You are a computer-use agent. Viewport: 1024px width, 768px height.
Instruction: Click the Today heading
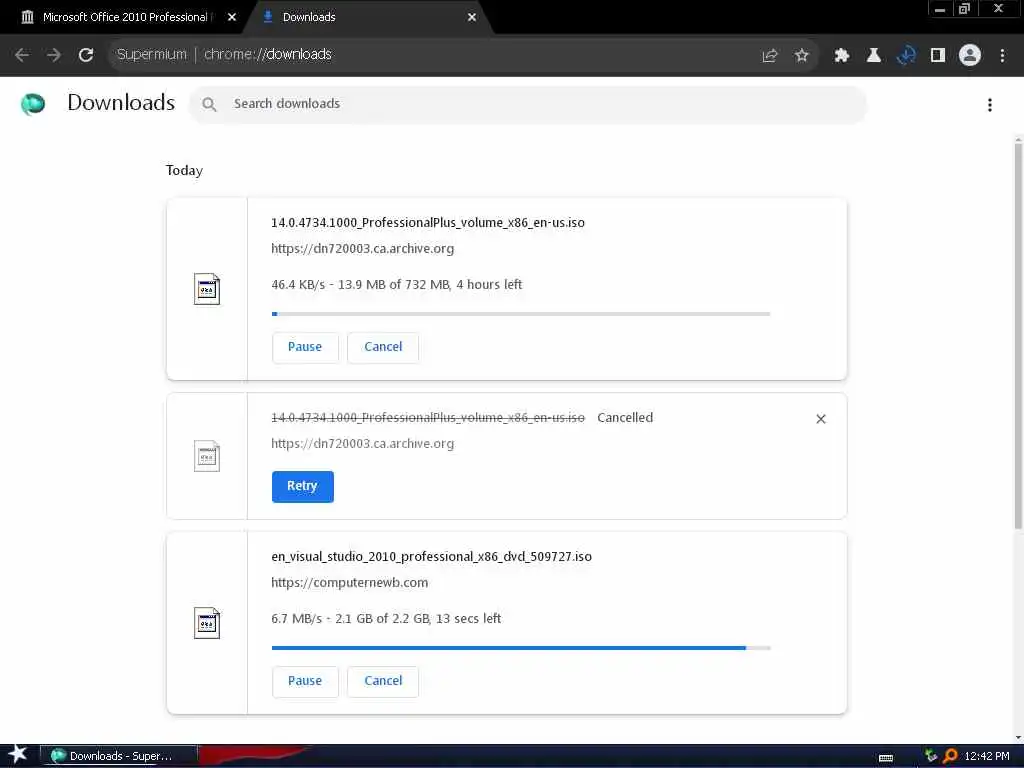point(184,170)
